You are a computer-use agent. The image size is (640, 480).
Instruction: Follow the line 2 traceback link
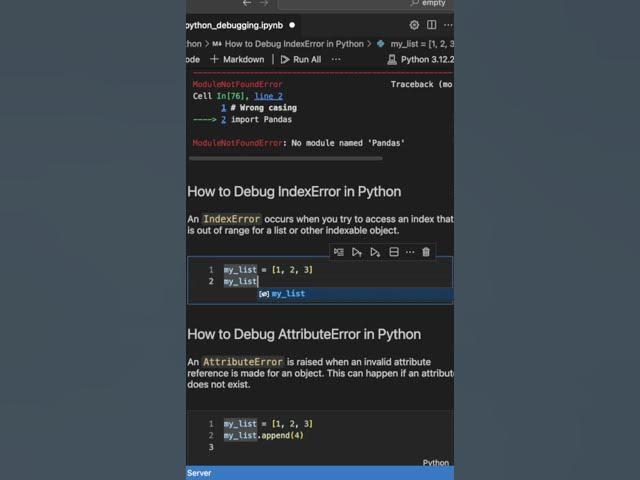pos(268,96)
